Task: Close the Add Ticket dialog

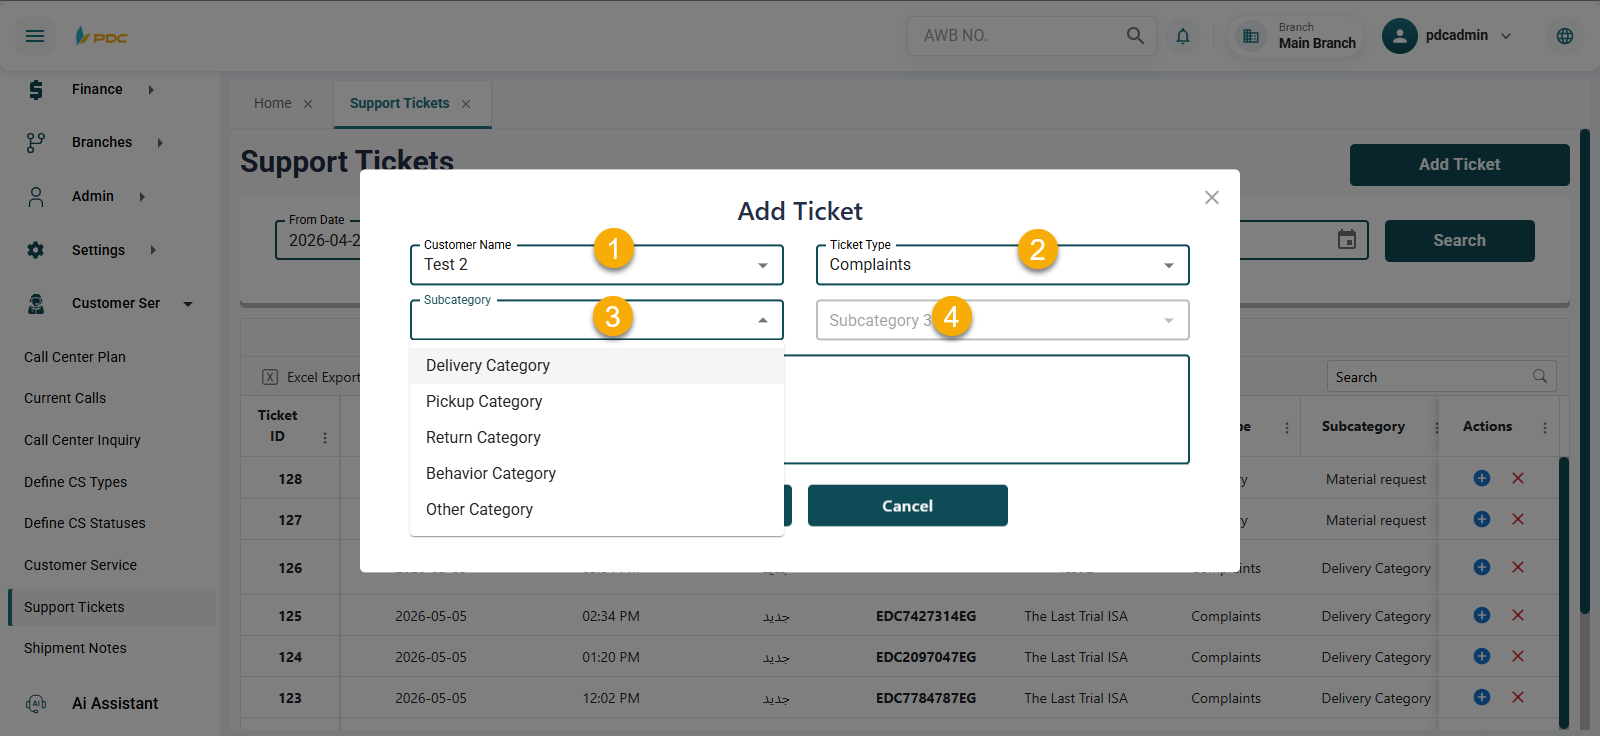Action: point(1212,198)
